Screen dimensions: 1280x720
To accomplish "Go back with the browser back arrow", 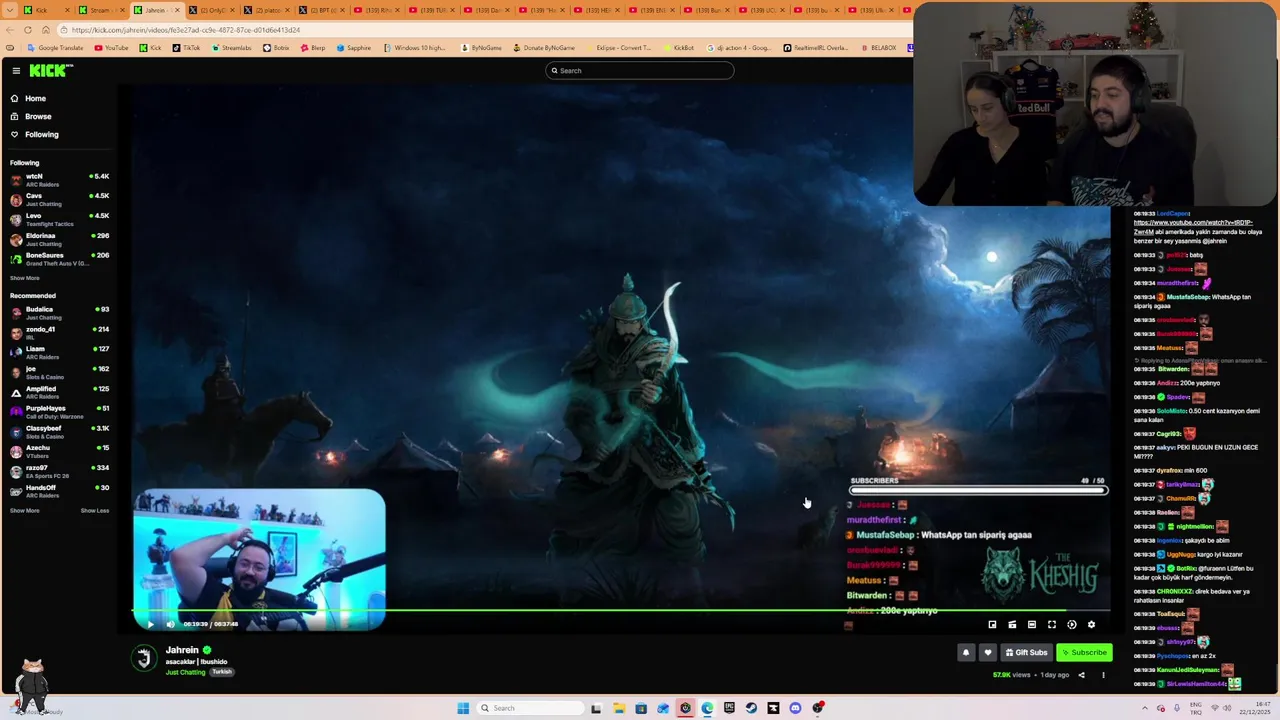I will [x=10, y=30].
